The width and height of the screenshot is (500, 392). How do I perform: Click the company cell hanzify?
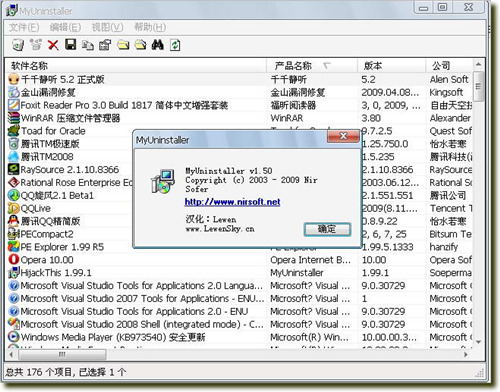point(443,247)
